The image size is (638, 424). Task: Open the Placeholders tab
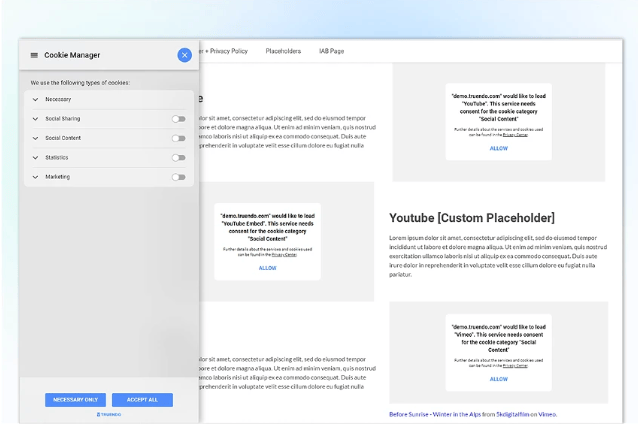click(283, 51)
